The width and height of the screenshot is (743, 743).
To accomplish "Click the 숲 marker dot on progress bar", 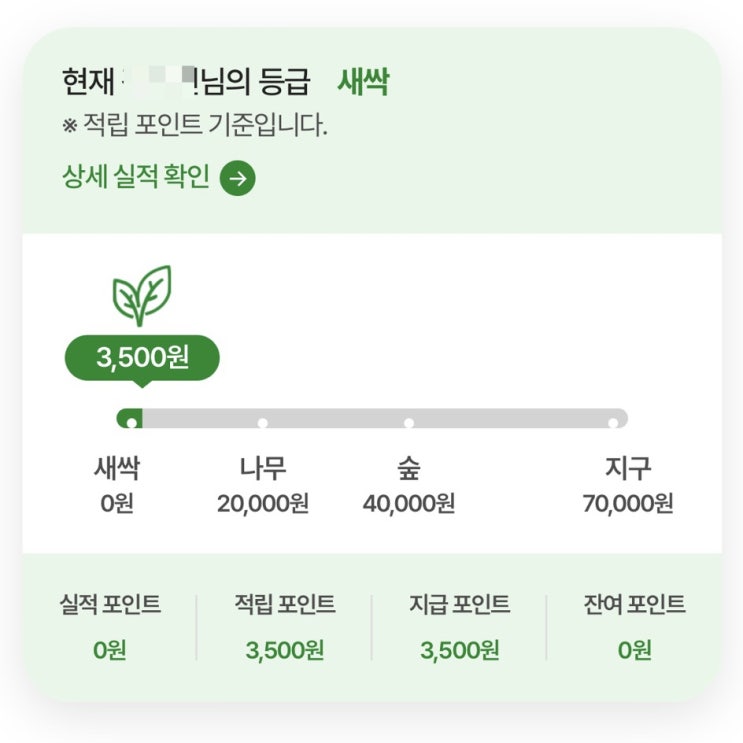I will 409,422.
